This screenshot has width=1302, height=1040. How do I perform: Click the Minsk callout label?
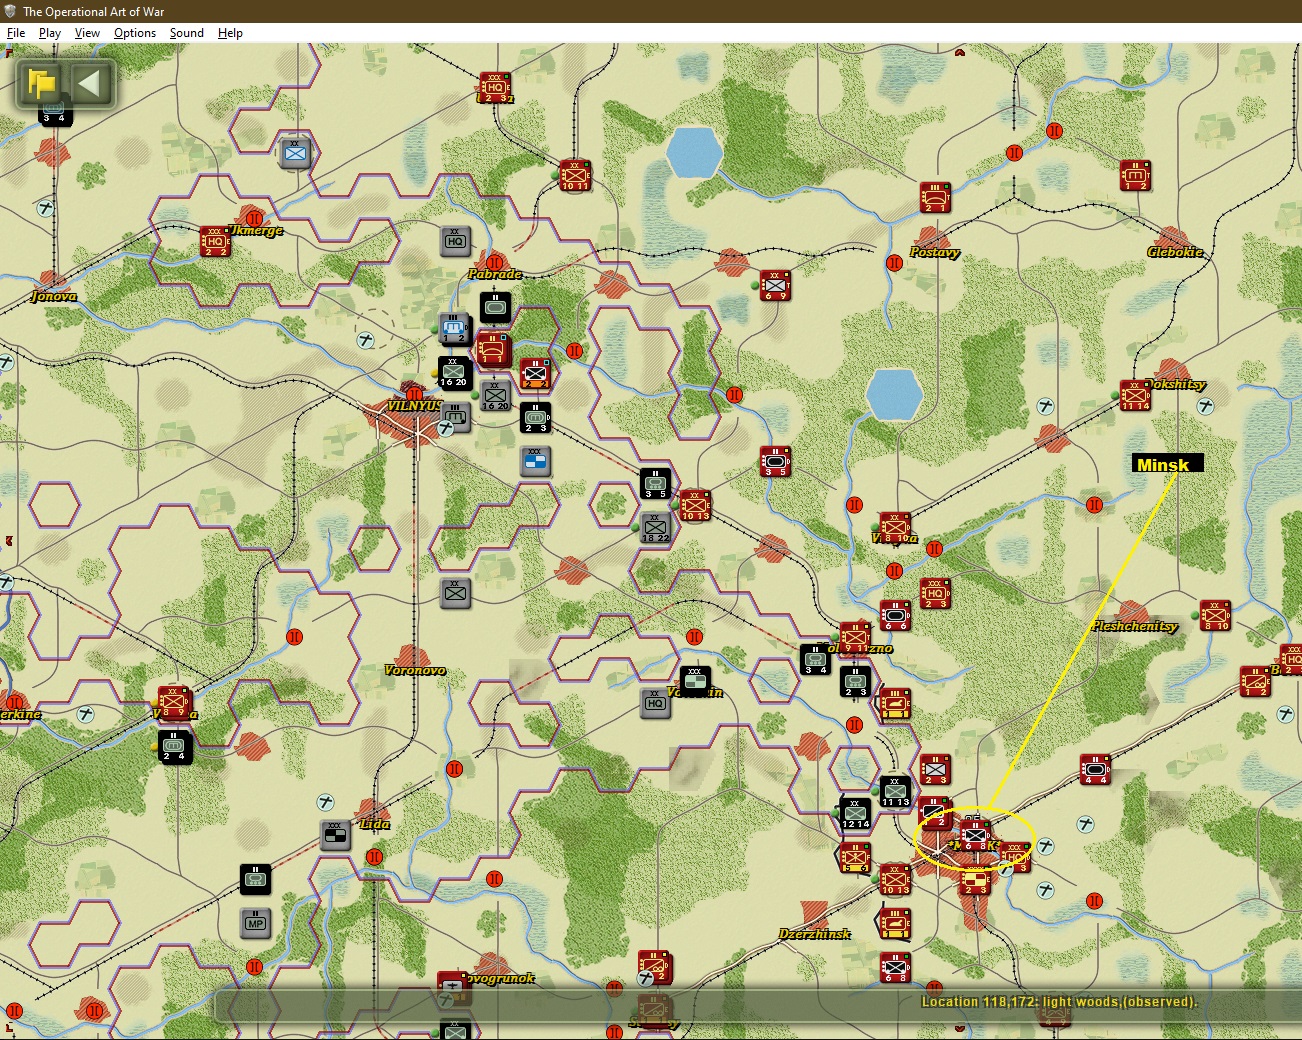[1167, 464]
